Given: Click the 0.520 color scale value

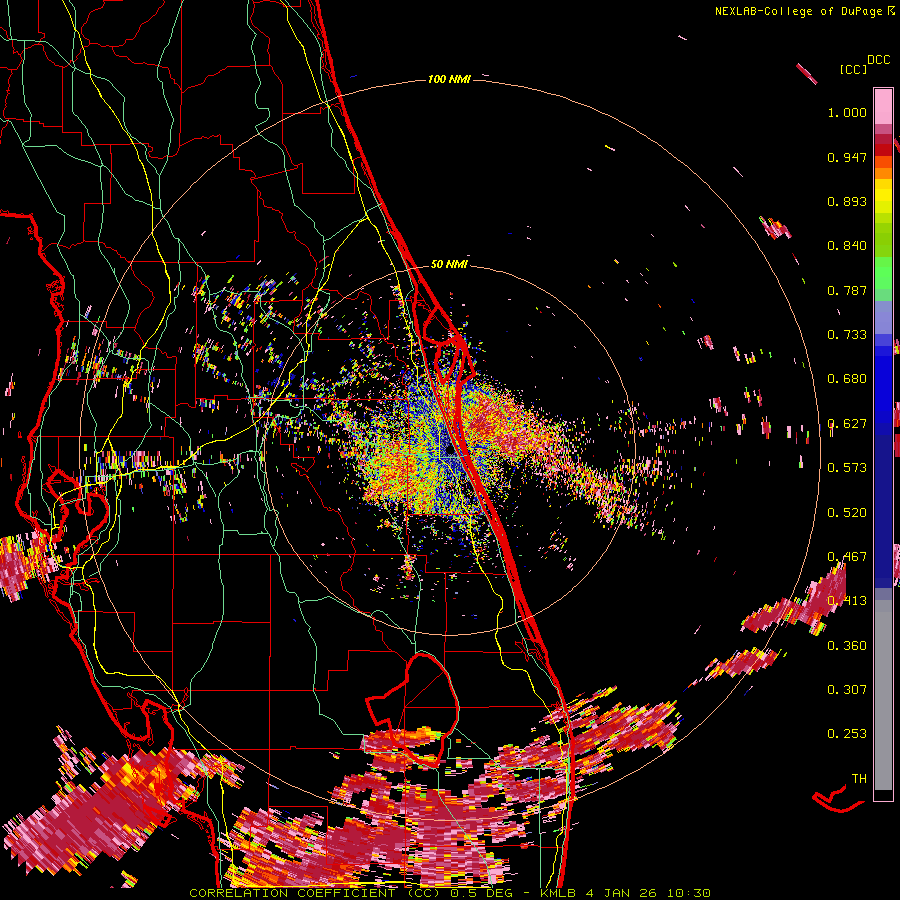Looking at the screenshot, I should pos(847,513).
